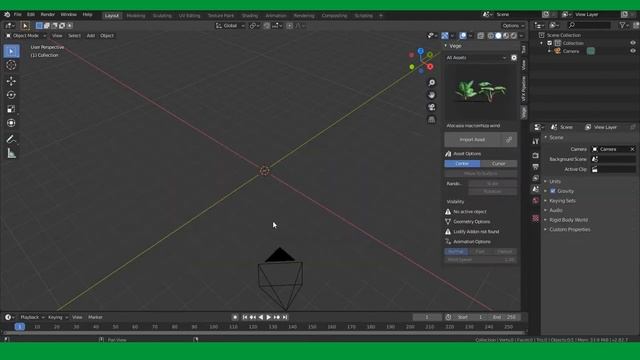Viewport: 640px width, 360px height.
Task: Click play animation button in timeline
Action: (x=269, y=317)
